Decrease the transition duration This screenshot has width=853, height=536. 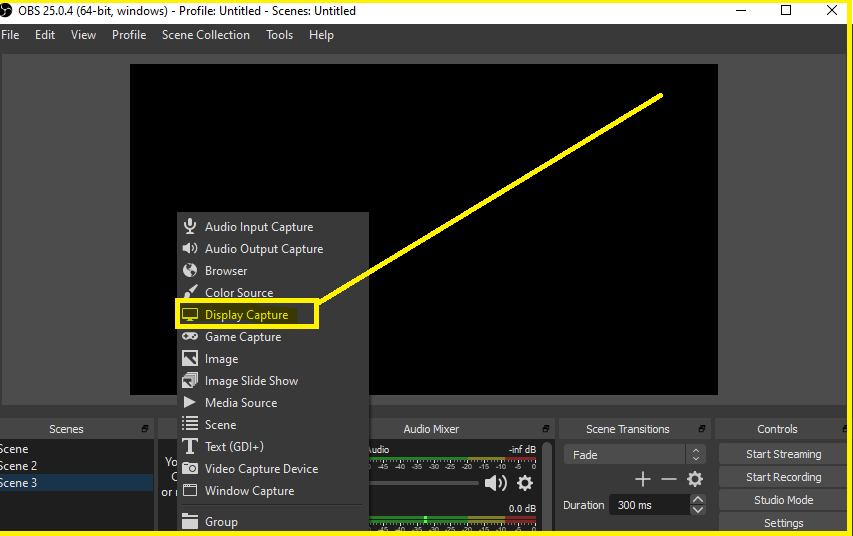(697, 510)
